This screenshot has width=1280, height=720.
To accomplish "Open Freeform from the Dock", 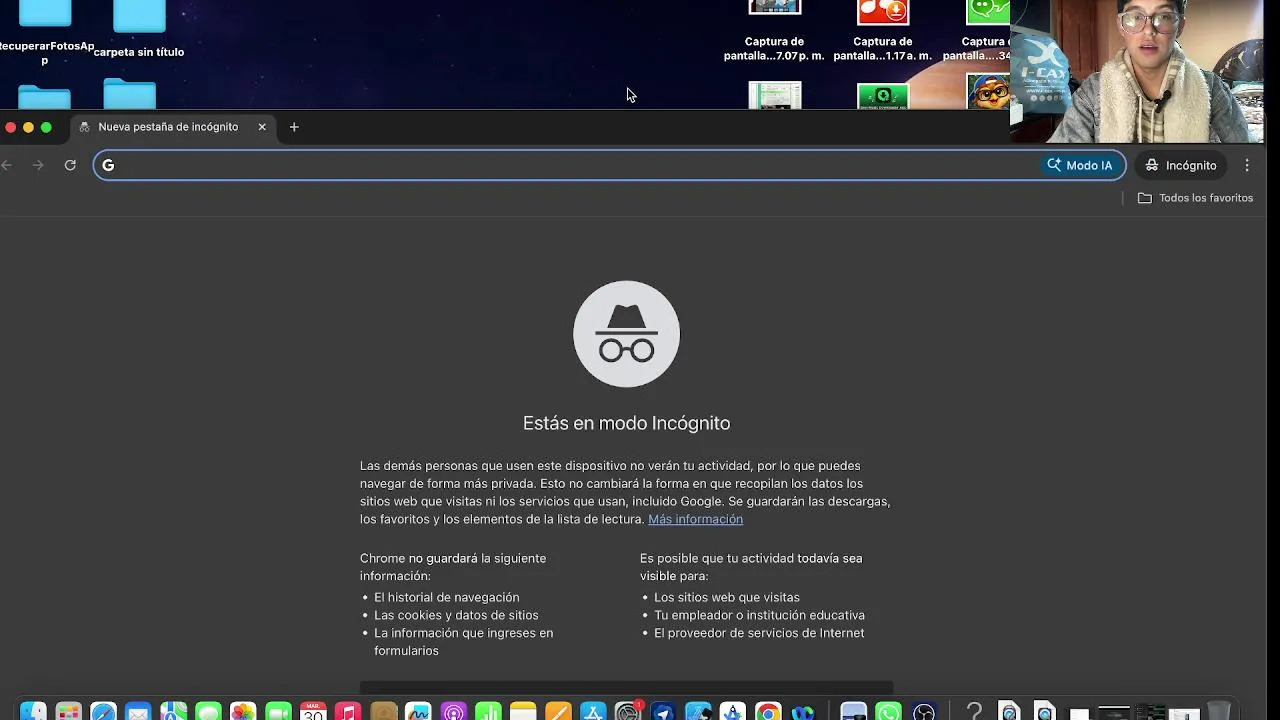I will [418, 712].
